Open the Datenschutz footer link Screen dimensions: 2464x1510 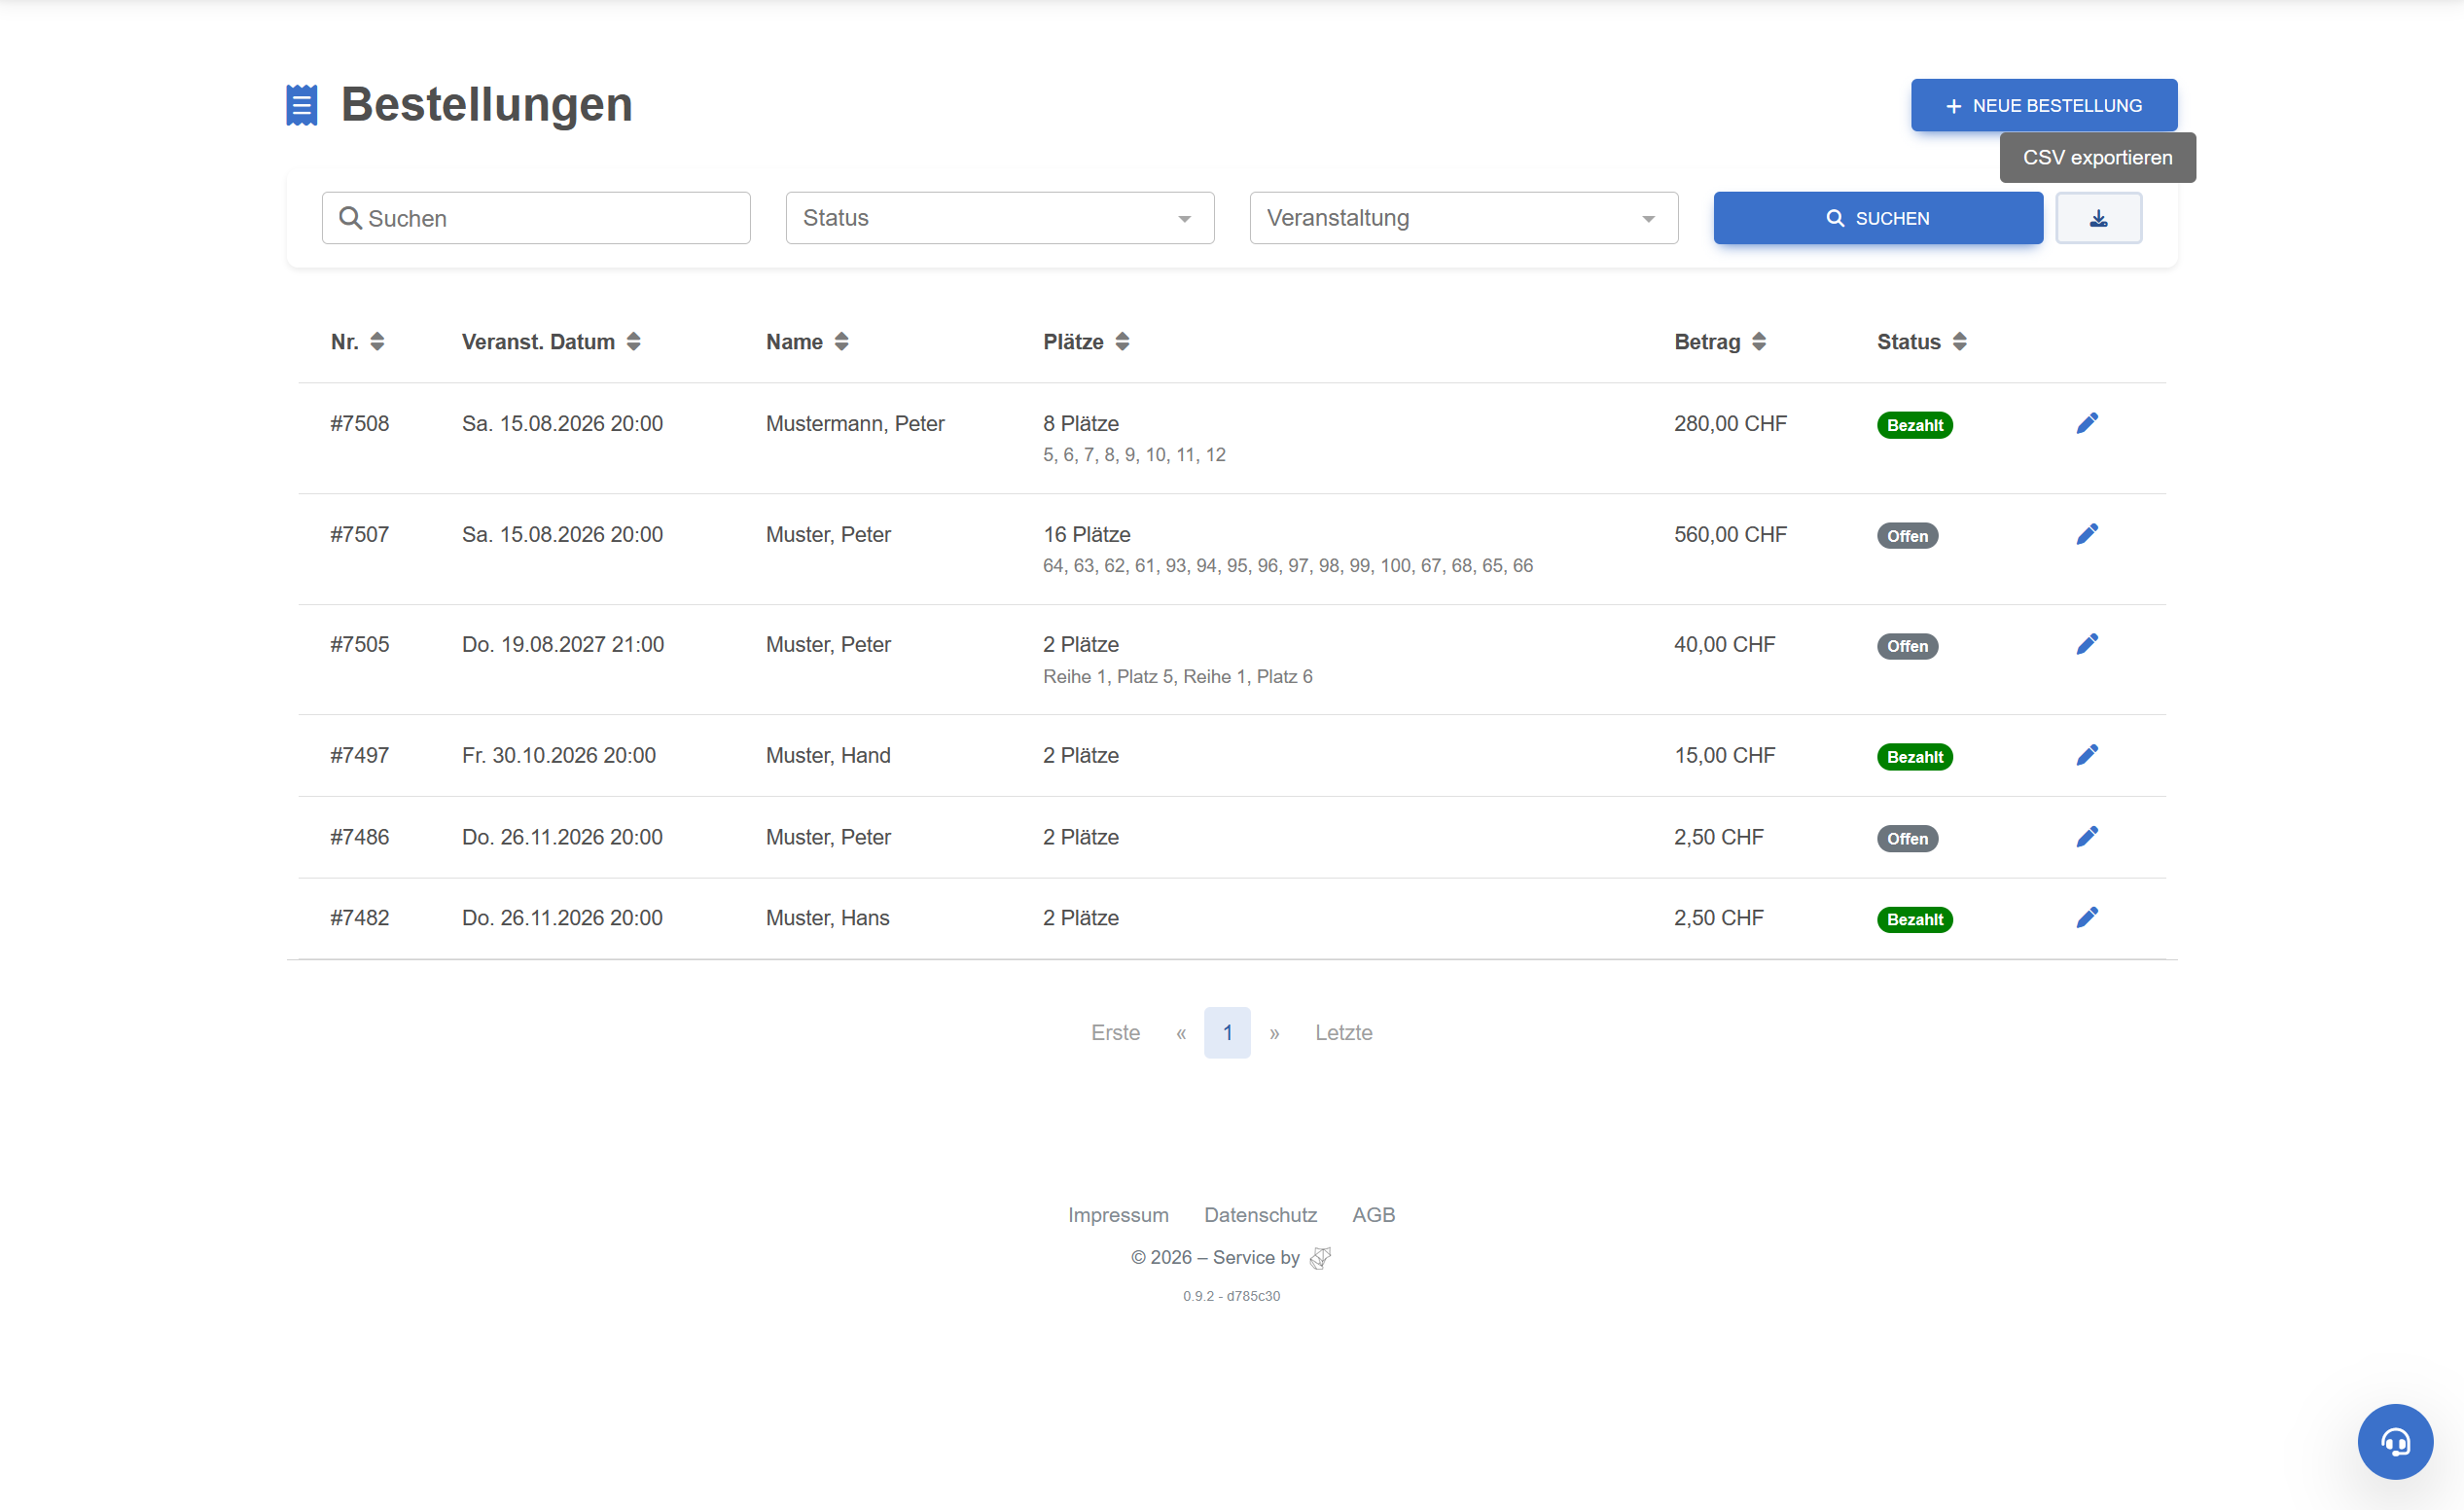[x=1260, y=1215]
